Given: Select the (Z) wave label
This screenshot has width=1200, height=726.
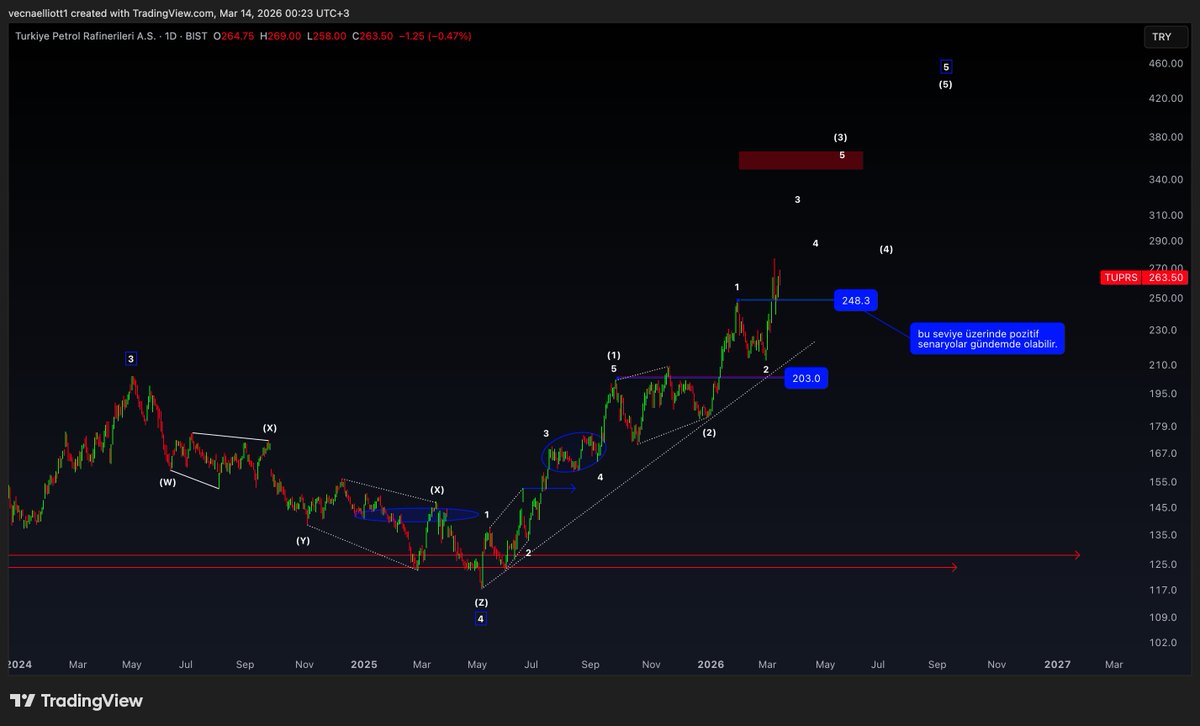Looking at the screenshot, I should (x=481, y=602).
